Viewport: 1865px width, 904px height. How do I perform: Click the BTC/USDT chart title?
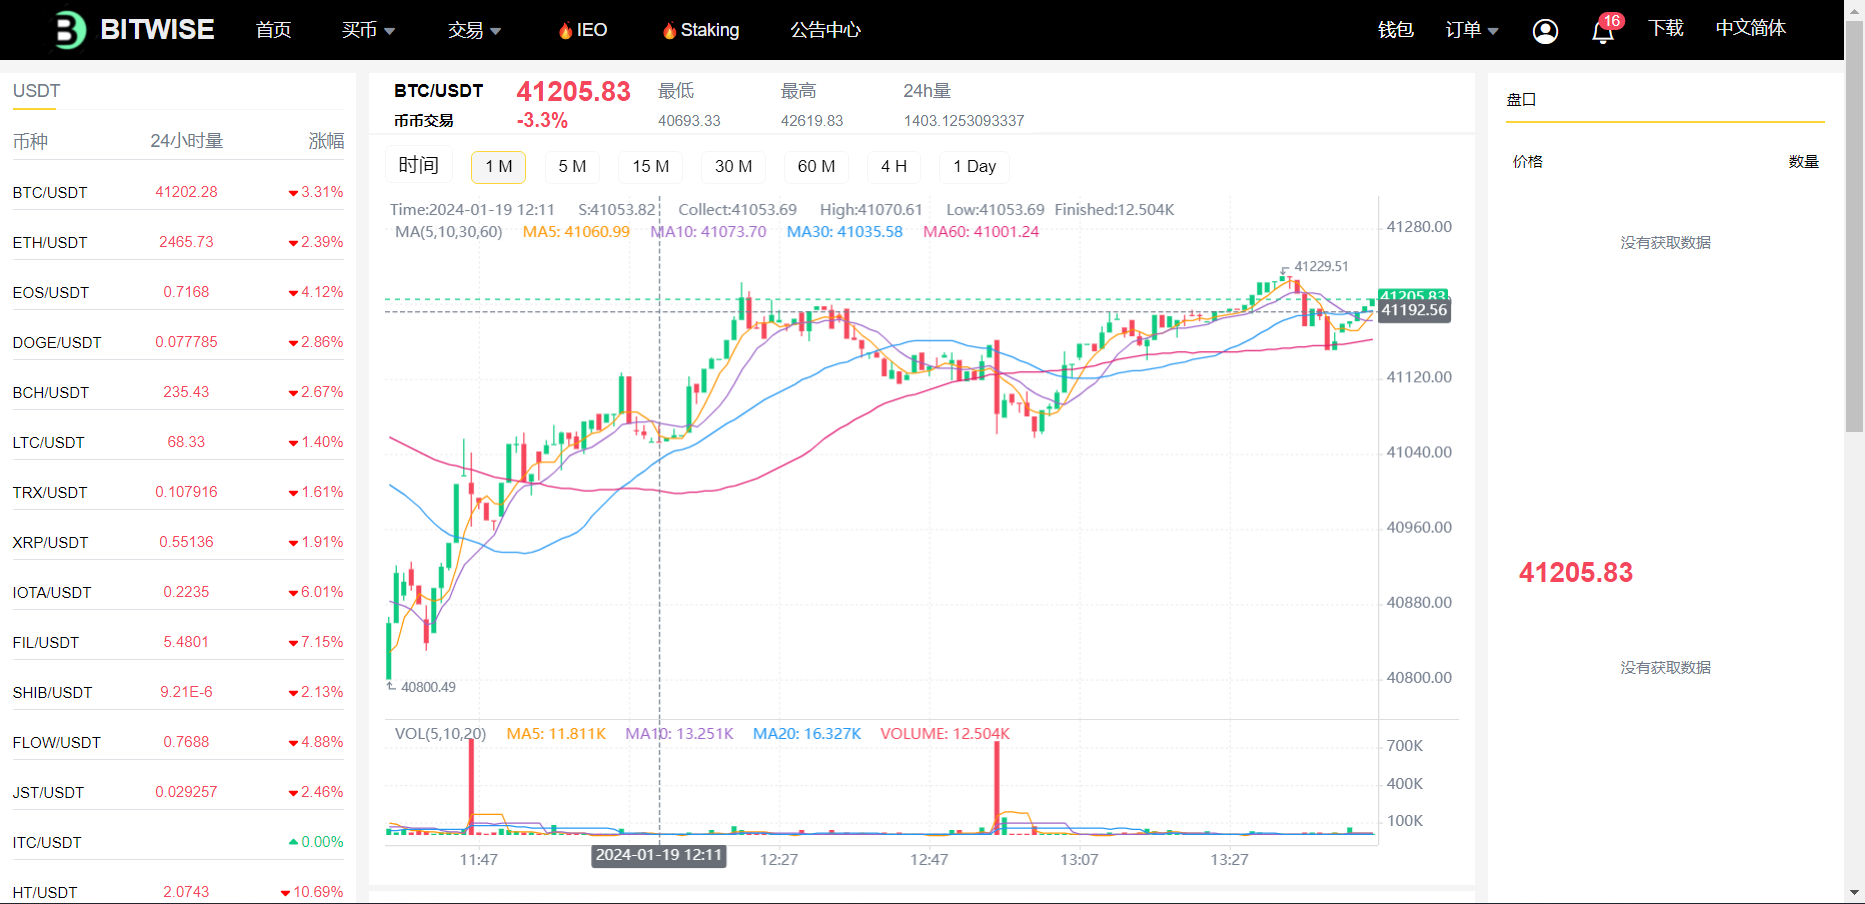[x=438, y=91]
